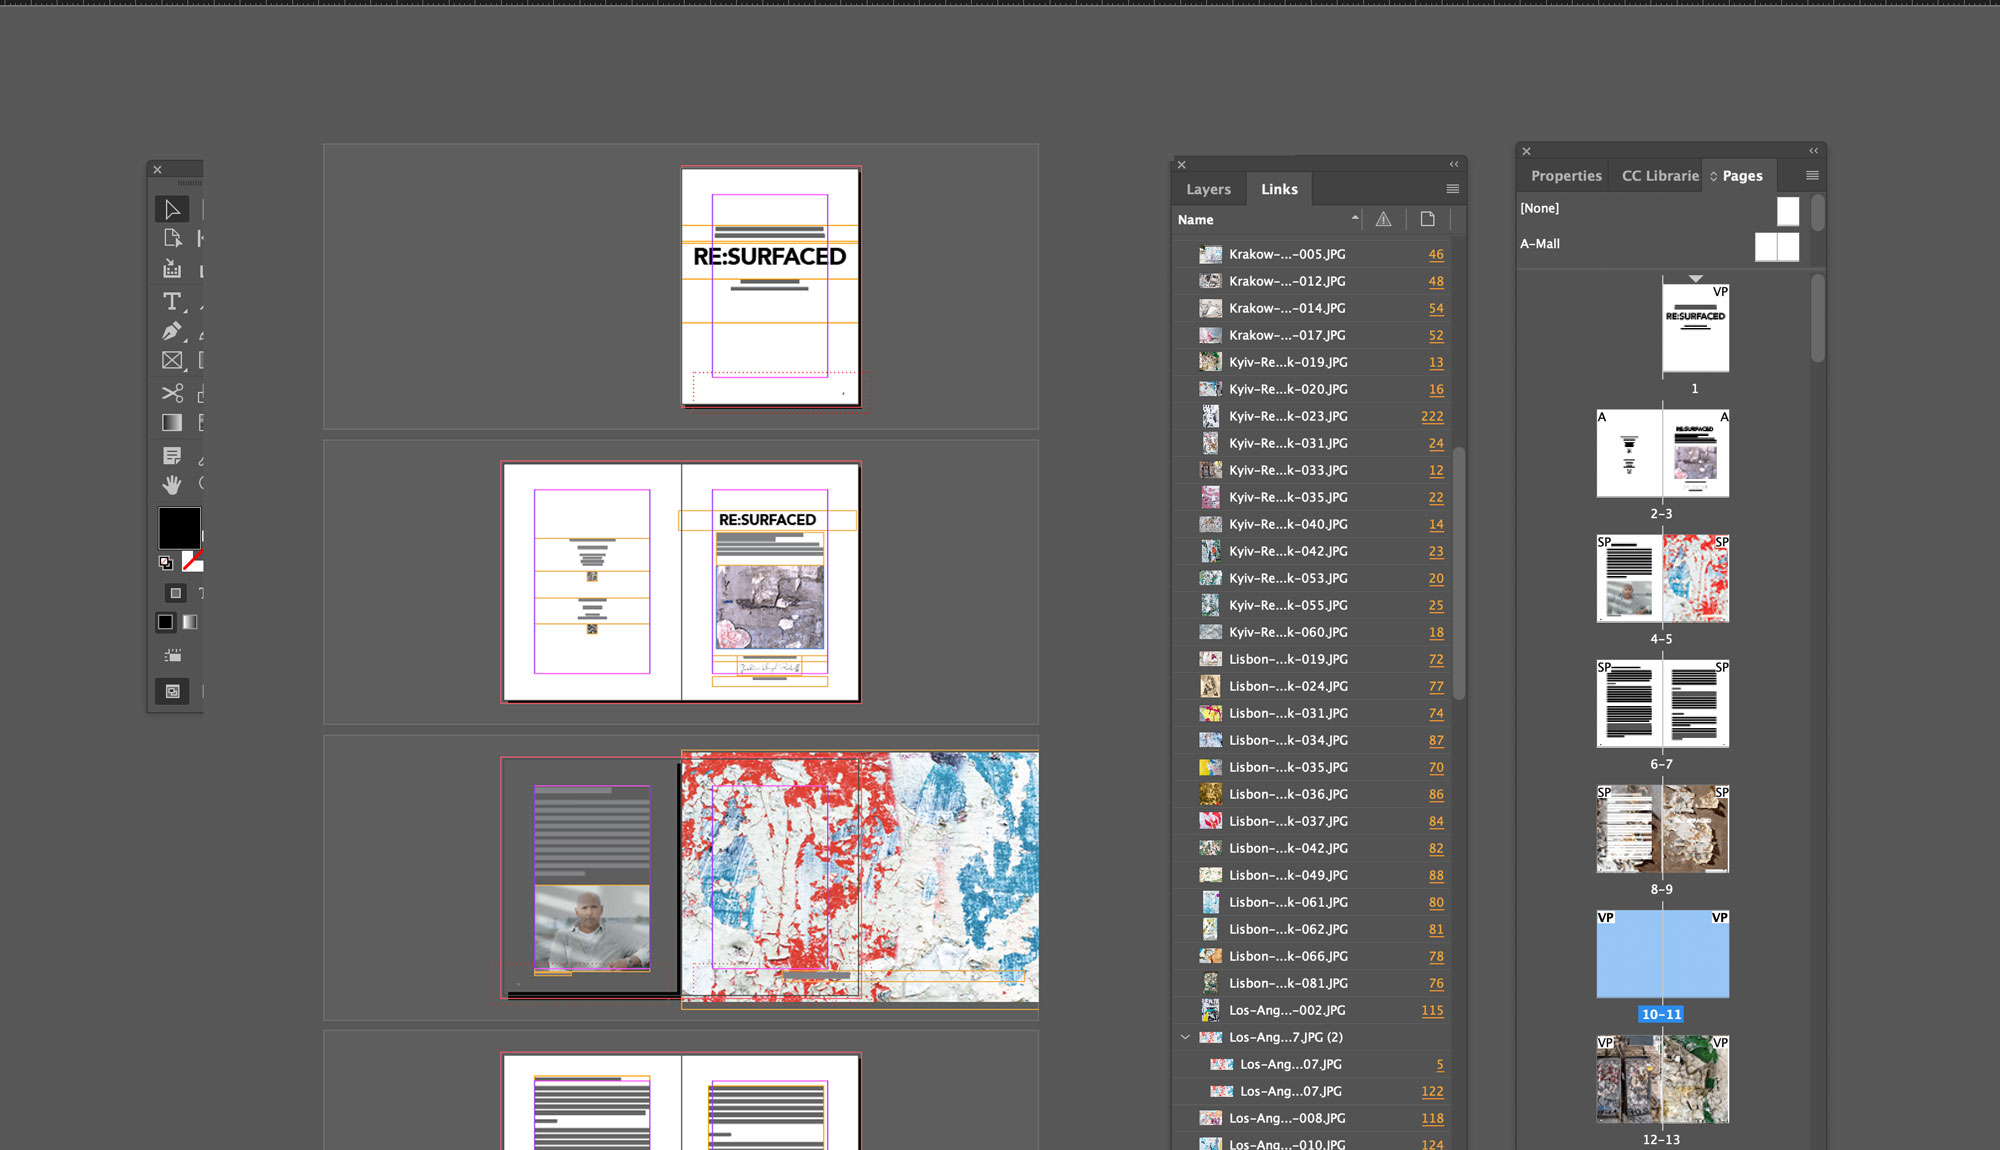This screenshot has width=2000, height=1150.
Task: Select page 1 thumbnail in Pages panel
Action: [x=1695, y=328]
